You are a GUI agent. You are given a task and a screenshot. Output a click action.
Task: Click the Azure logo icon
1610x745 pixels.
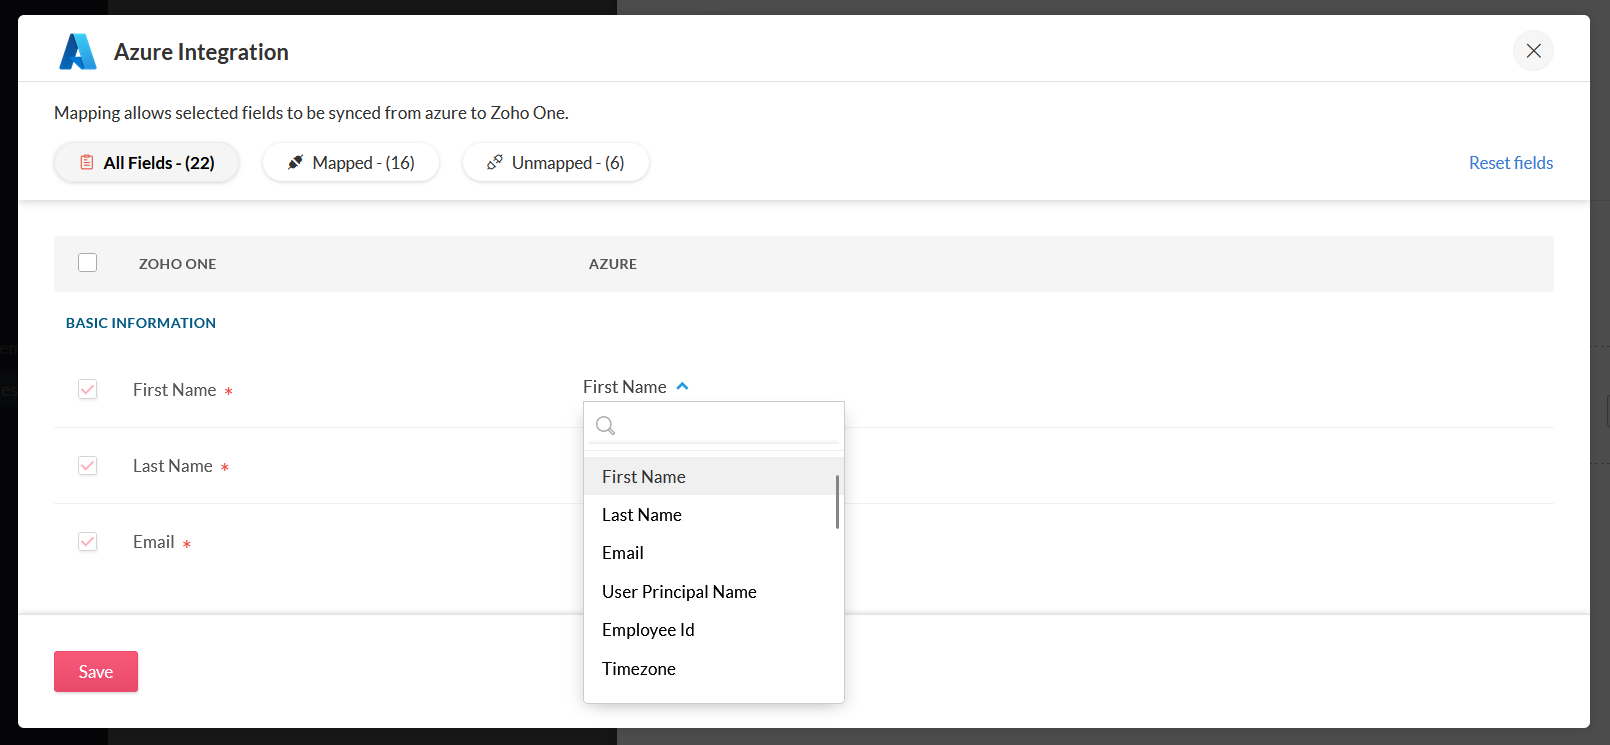coord(78,52)
